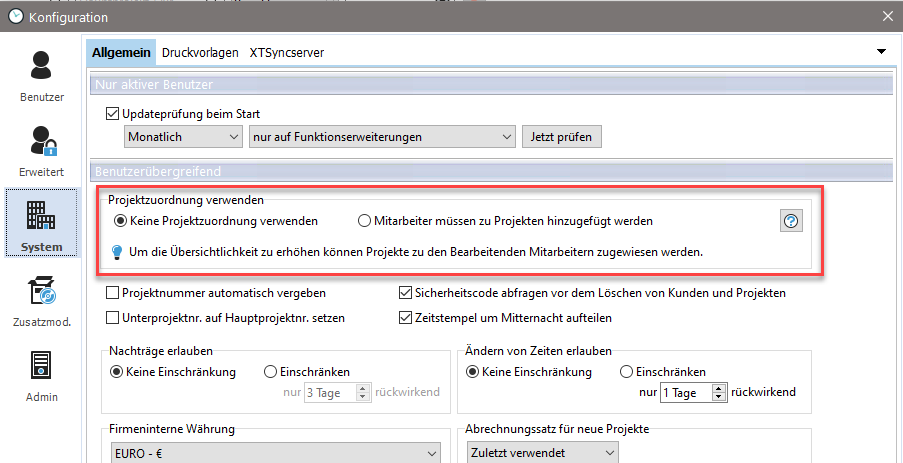The width and height of the screenshot is (903, 463).
Task: Open the nur auf Funktionserweiterungen dropdown
Action: pos(381,136)
